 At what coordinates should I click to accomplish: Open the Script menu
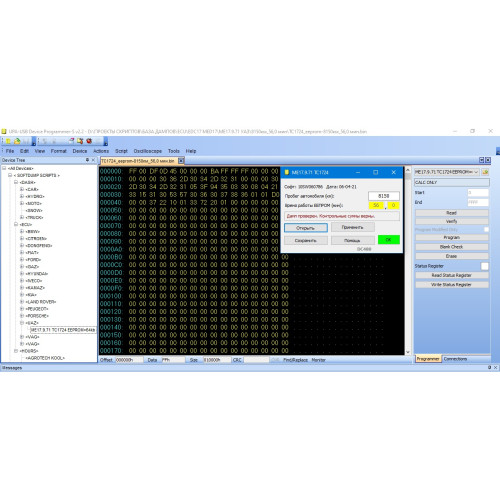(x=121, y=151)
